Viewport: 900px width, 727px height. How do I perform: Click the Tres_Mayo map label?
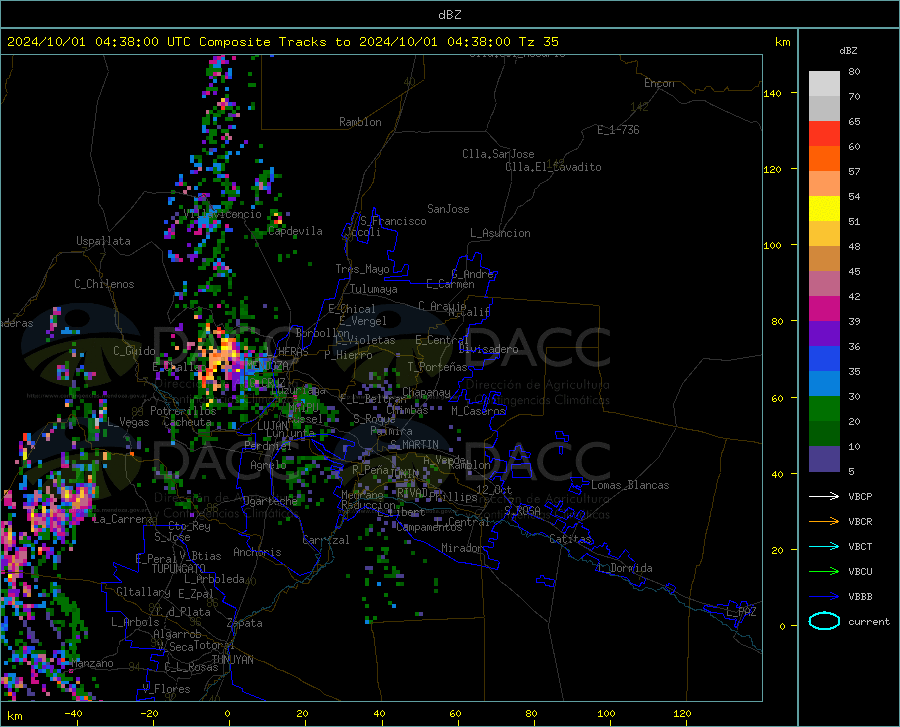[362, 269]
